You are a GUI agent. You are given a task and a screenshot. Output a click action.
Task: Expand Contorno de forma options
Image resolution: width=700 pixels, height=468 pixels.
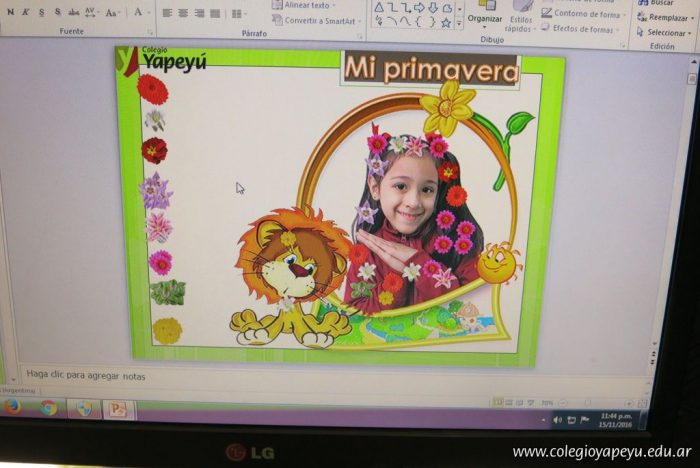[587, 13]
